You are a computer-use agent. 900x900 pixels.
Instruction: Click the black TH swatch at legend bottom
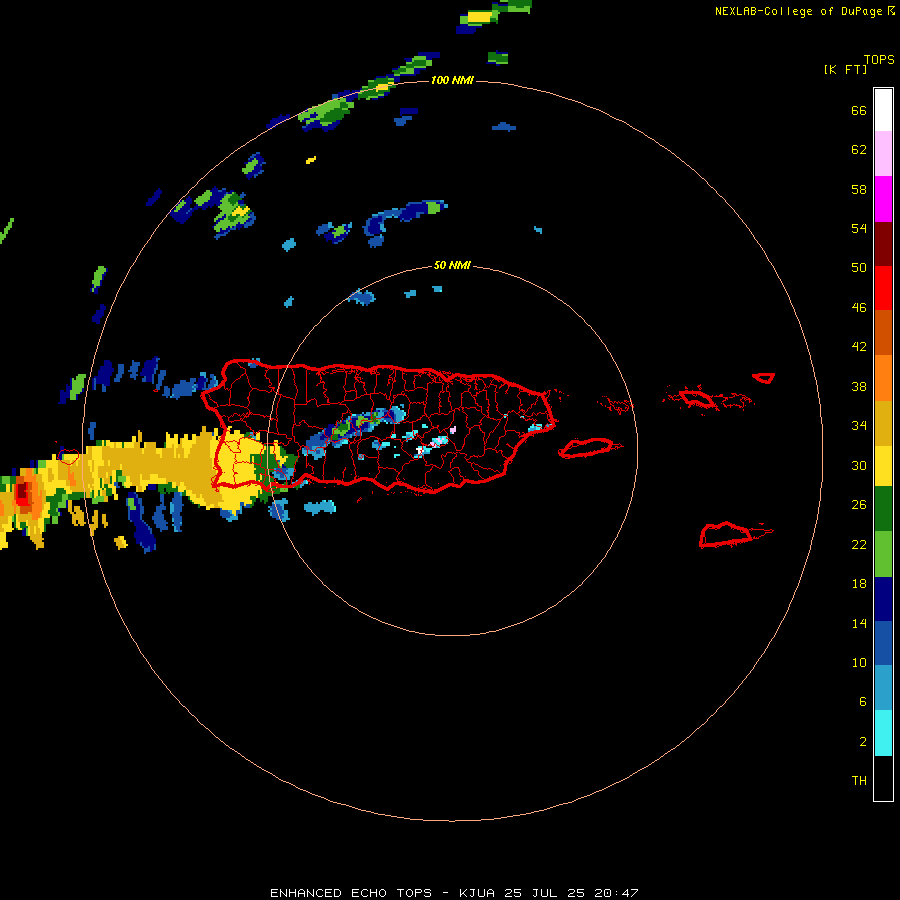coord(883,778)
